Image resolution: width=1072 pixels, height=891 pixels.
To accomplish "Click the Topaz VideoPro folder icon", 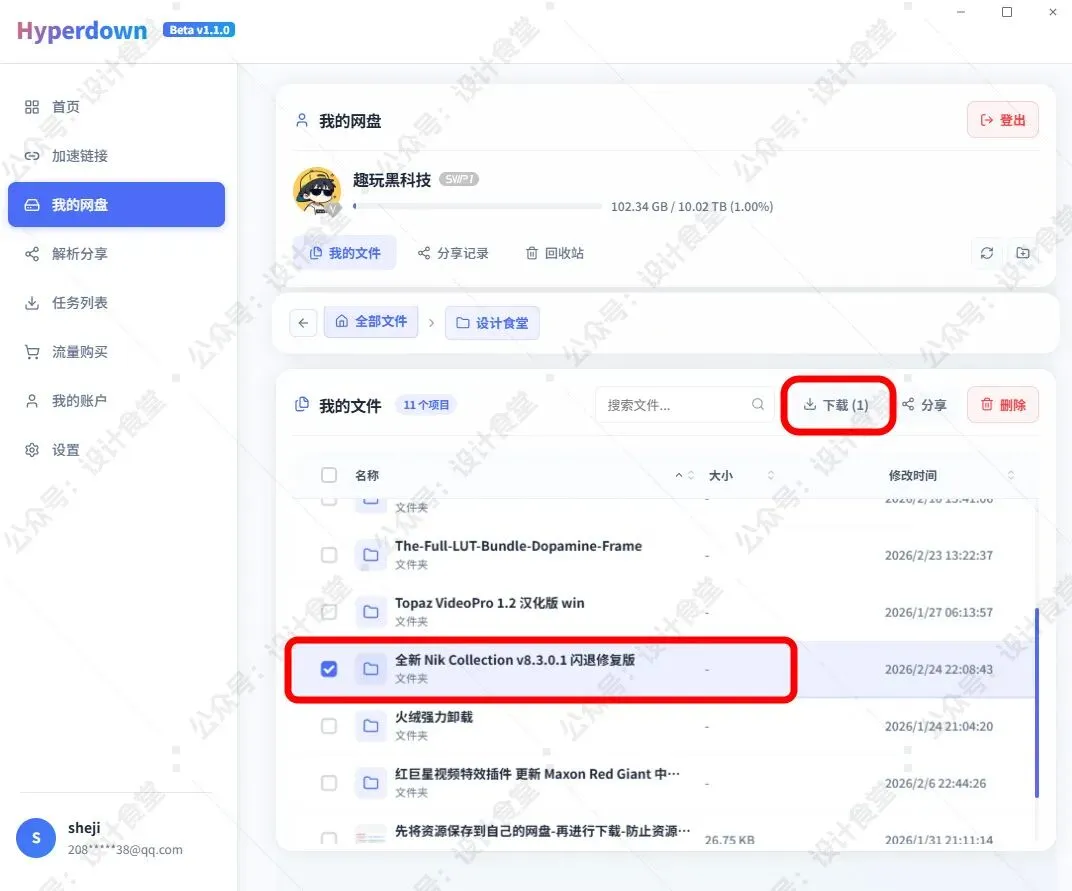I will coord(371,611).
